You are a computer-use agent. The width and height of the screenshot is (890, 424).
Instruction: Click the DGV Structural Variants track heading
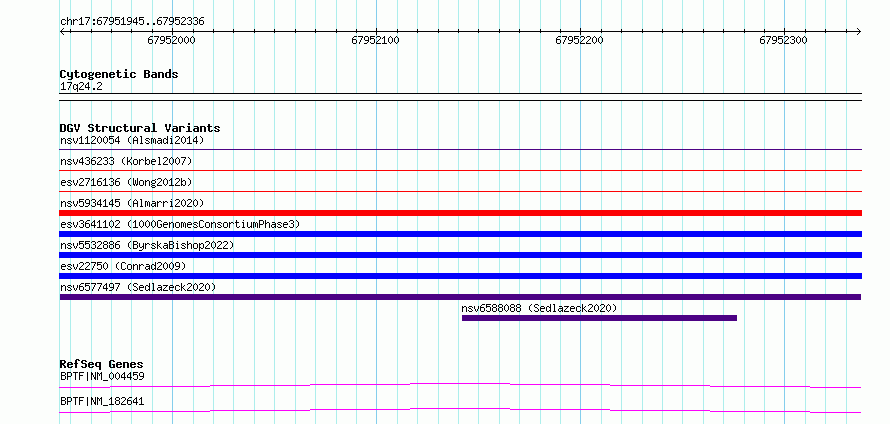[140, 128]
